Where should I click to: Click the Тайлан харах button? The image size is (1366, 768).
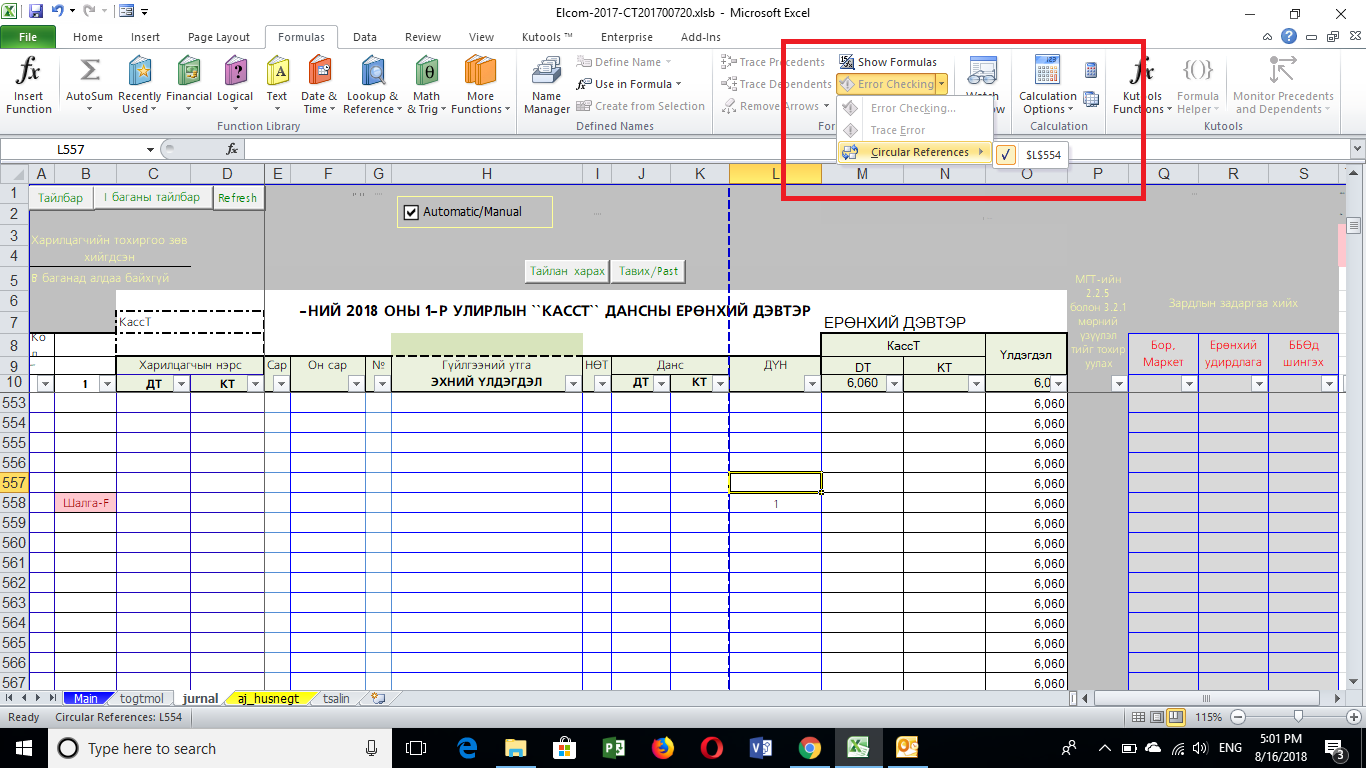(x=567, y=271)
